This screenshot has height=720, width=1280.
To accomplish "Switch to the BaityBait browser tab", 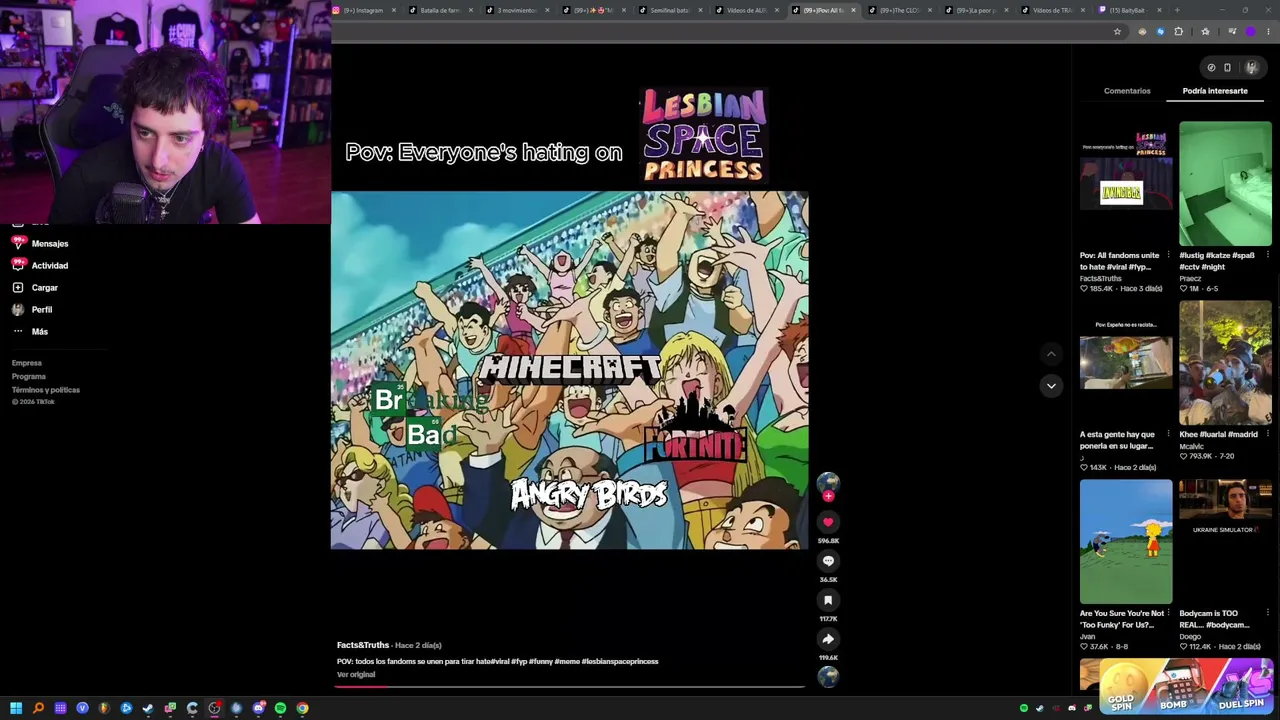I will point(1129,10).
